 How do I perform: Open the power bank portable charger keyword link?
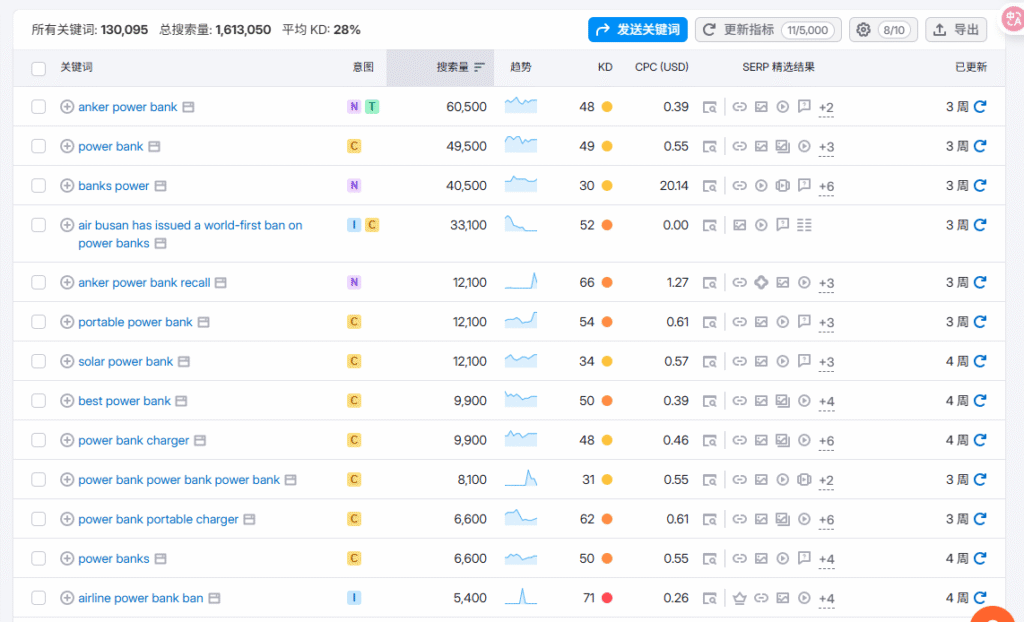pos(158,519)
